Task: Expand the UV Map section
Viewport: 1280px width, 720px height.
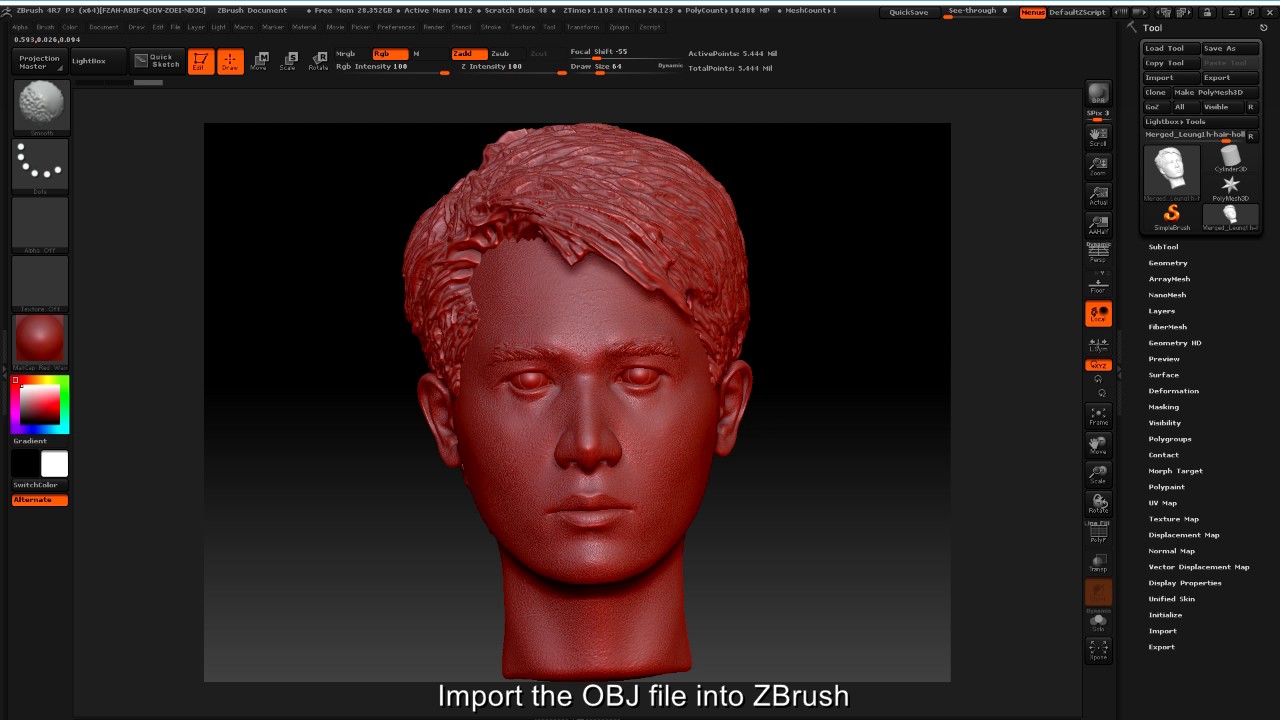Action: [x=1162, y=503]
